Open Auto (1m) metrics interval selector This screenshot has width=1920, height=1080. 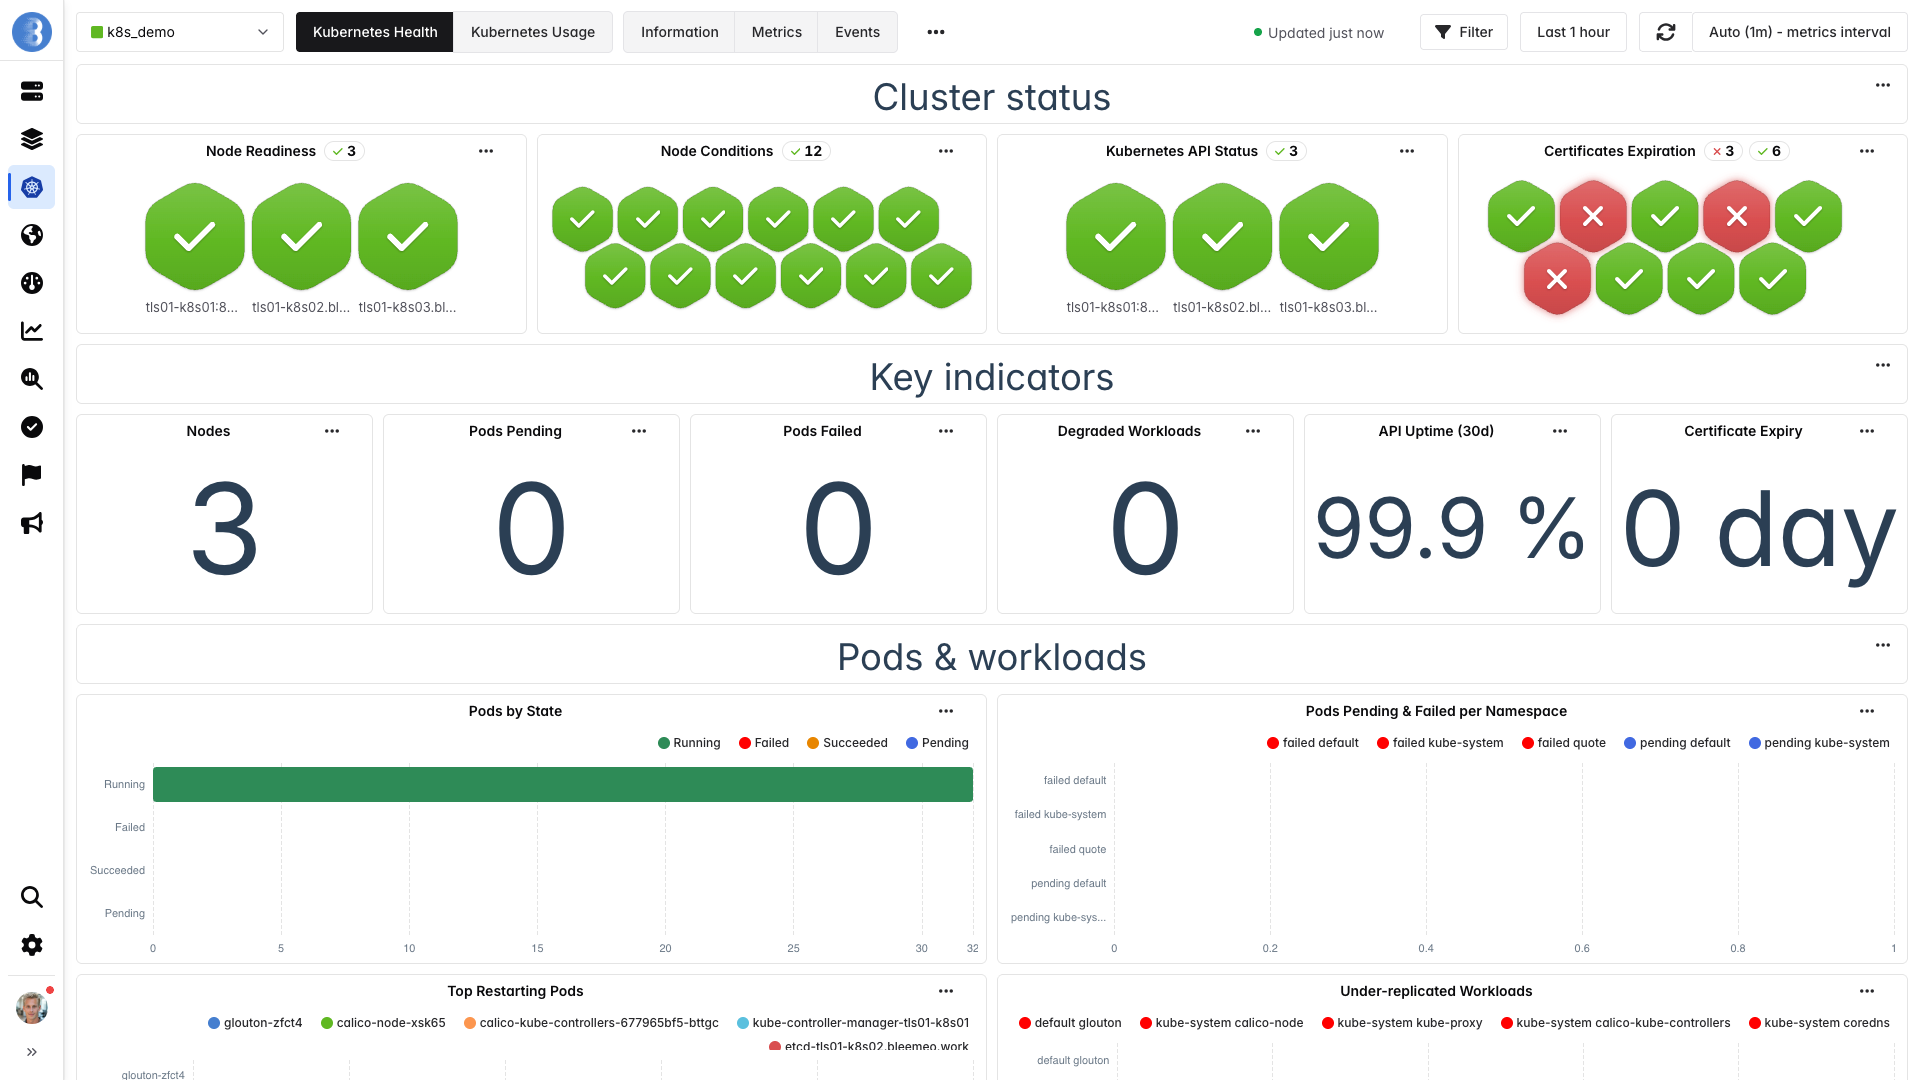click(1799, 32)
